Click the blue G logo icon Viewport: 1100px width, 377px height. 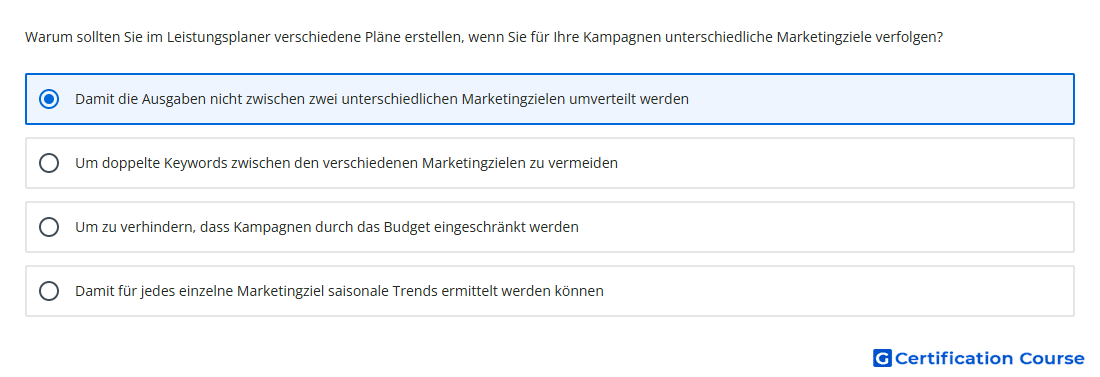882,358
